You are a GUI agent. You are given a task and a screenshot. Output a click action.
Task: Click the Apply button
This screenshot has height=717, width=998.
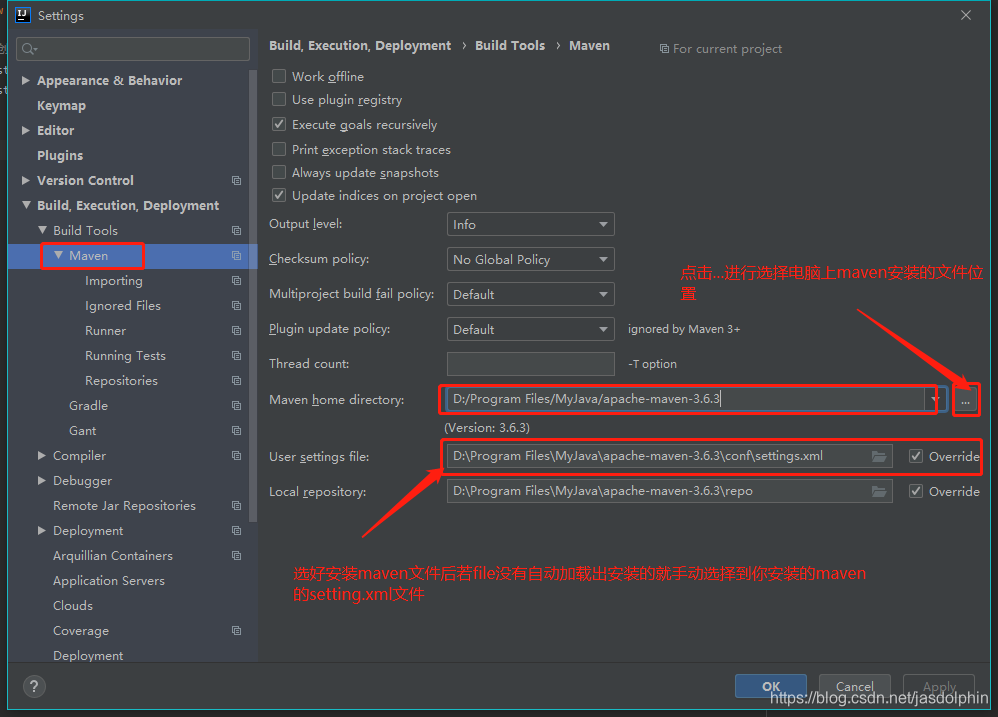tap(939, 686)
